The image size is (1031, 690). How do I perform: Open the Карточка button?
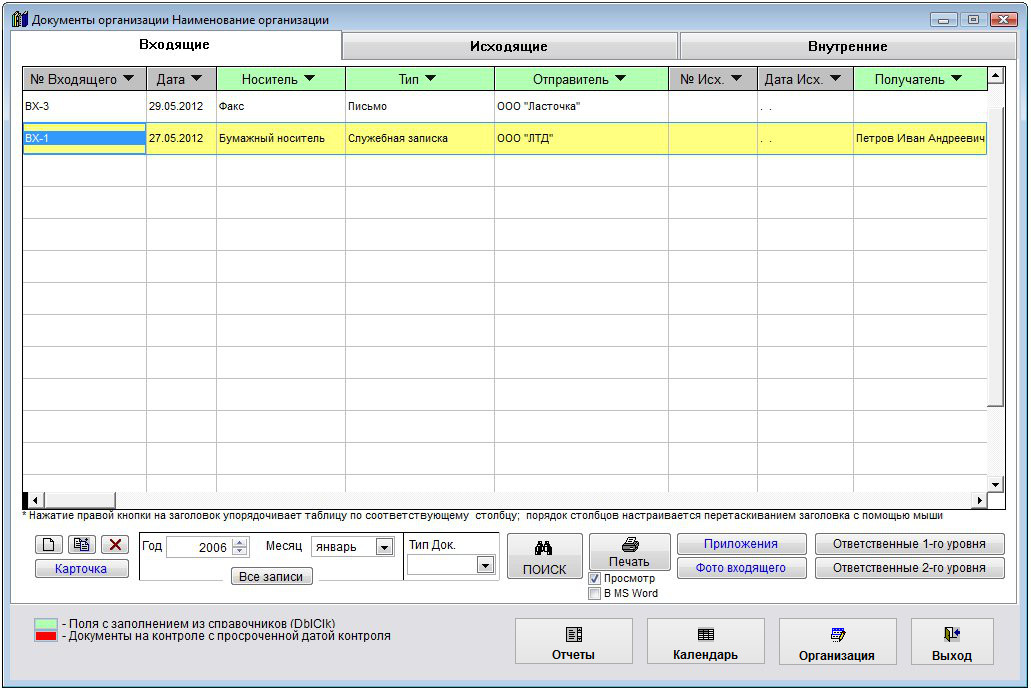click(82, 569)
